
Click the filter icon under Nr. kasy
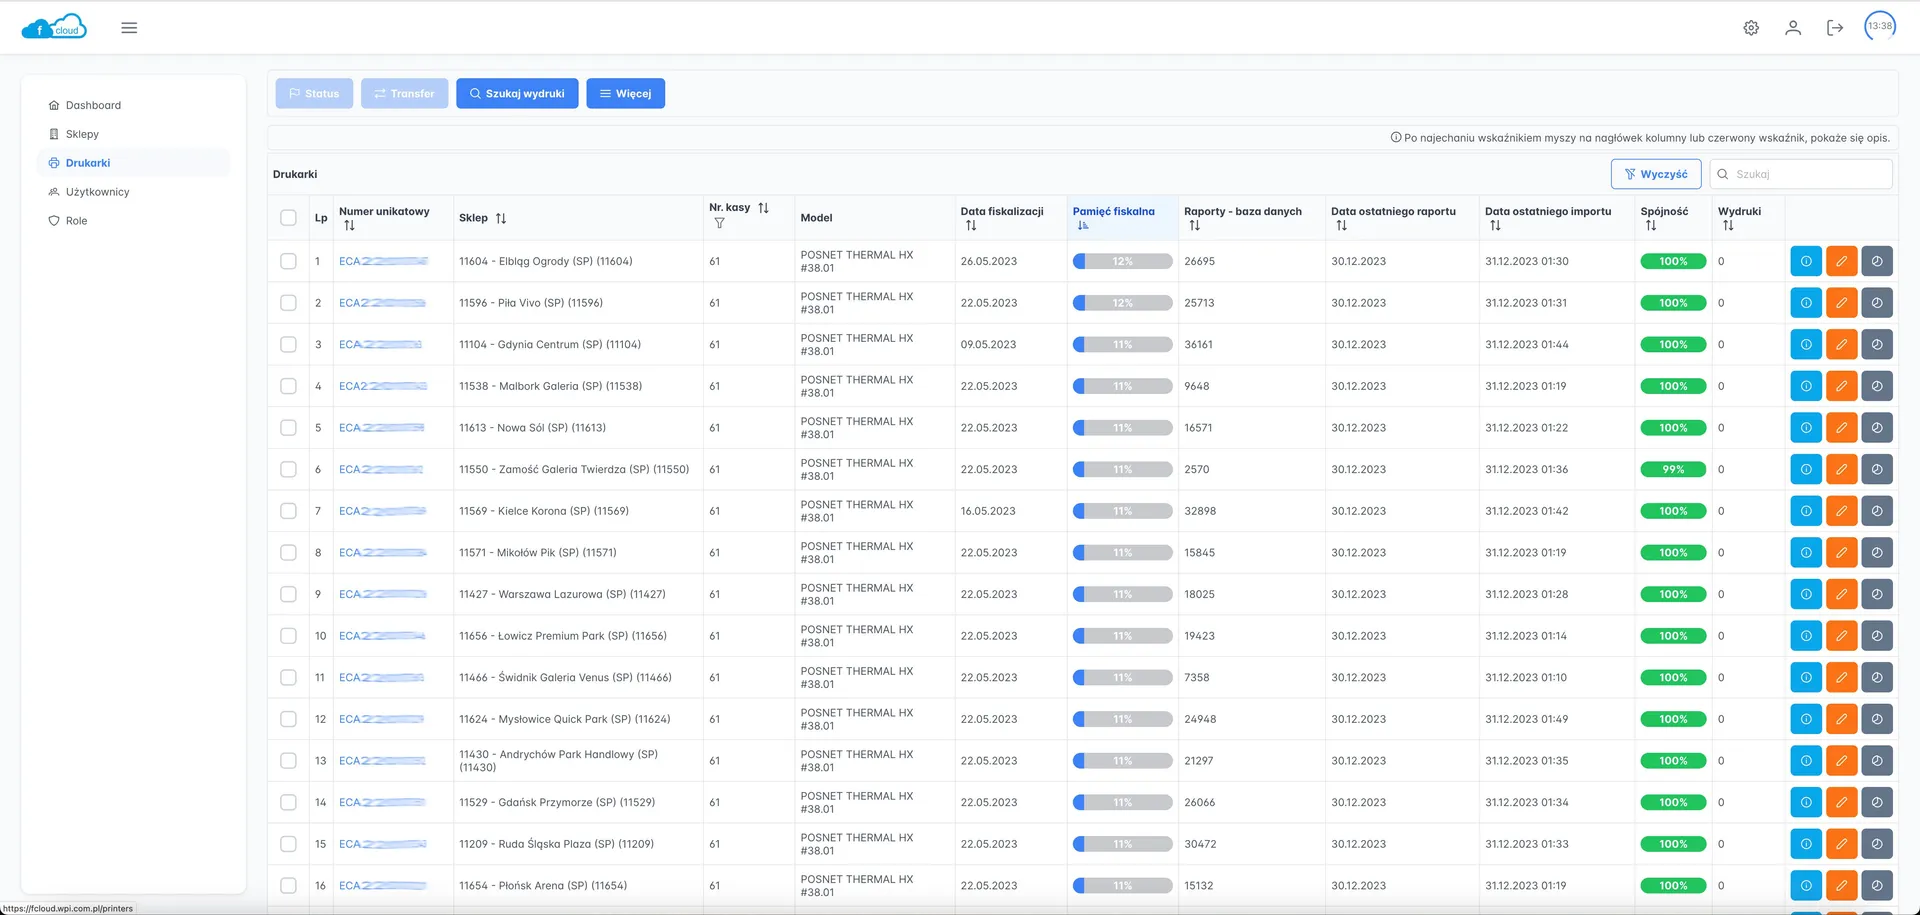click(x=719, y=224)
